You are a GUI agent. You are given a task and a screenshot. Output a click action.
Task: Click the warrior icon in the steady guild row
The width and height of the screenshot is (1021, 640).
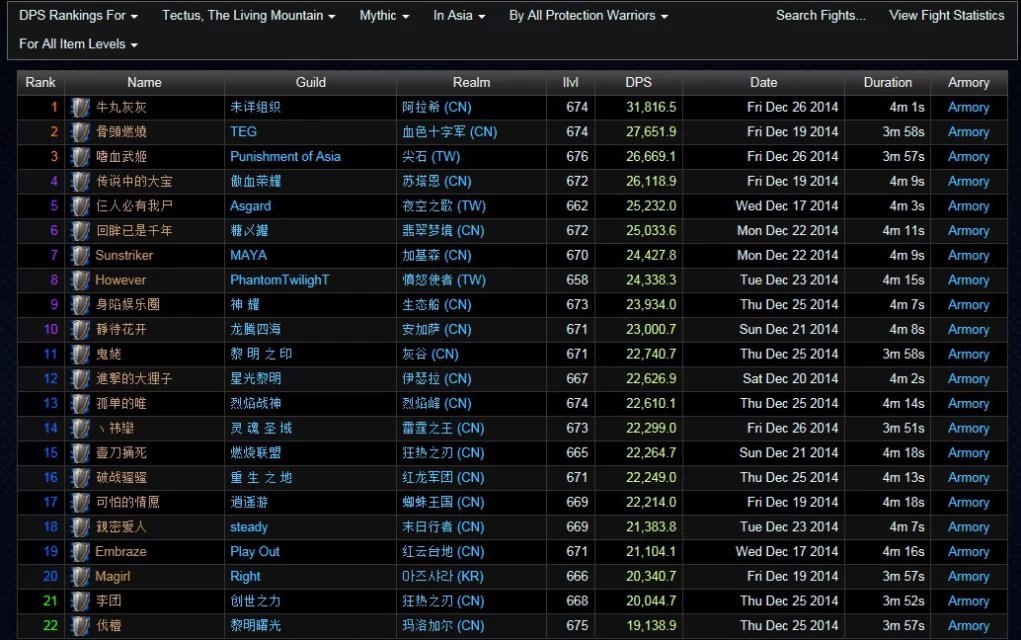tap(80, 527)
